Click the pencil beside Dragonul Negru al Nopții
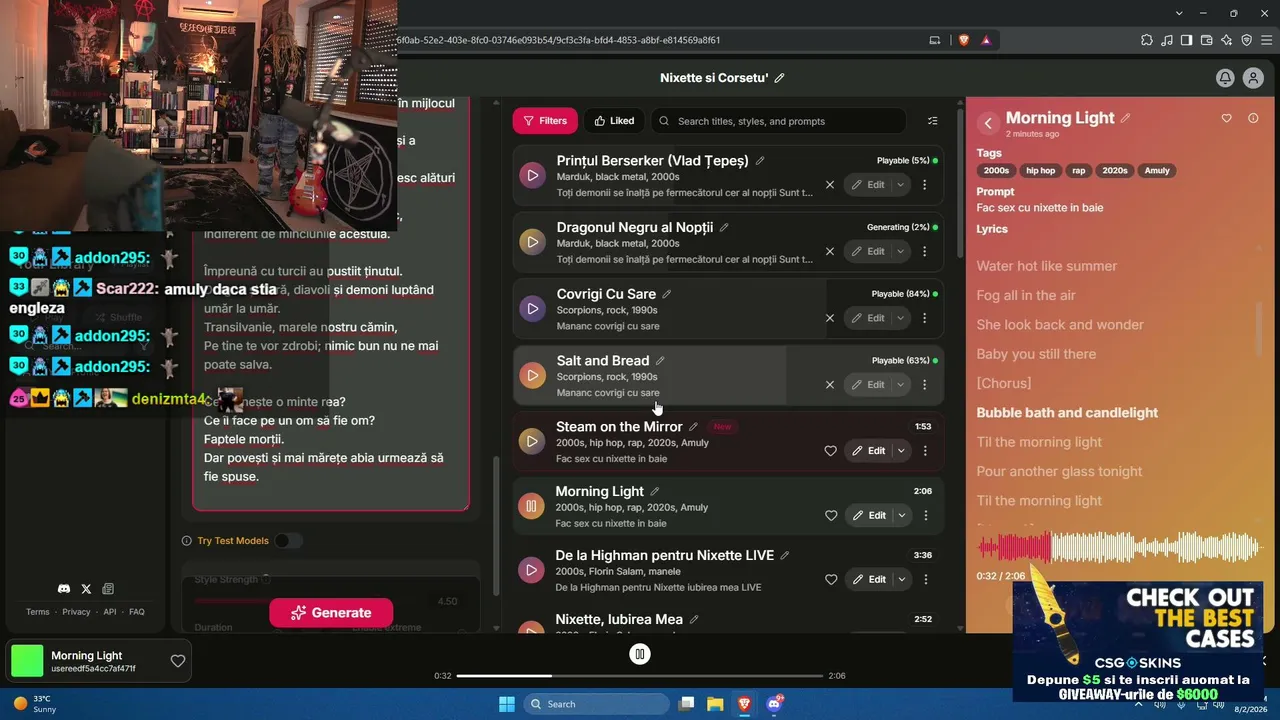Image resolution: width=1280 pixels, height=720 pixels. coord(724,228)
